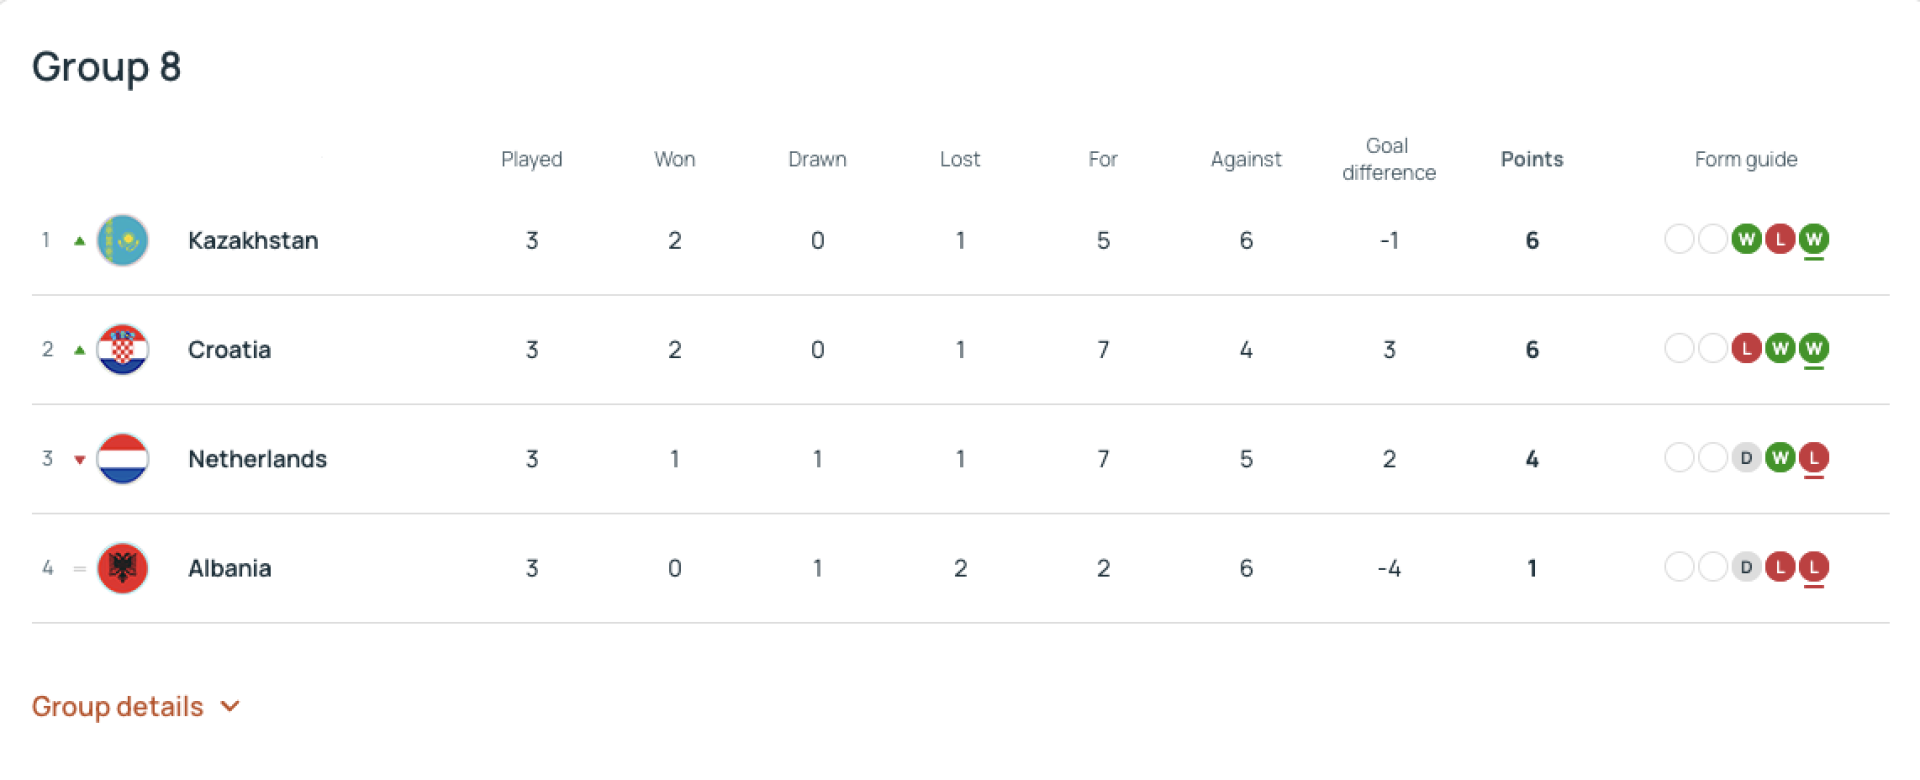The height and width of the screenshot is (780, 1920).
Task: Click the Group 8 heading
Action: coord(106,67)
